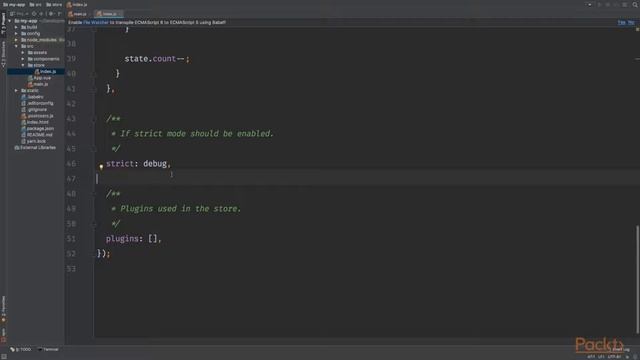The width and height of the screenshot is (640, 360).
Task: Toggle the Structure tool window side tab
Action: click(3, 53)
